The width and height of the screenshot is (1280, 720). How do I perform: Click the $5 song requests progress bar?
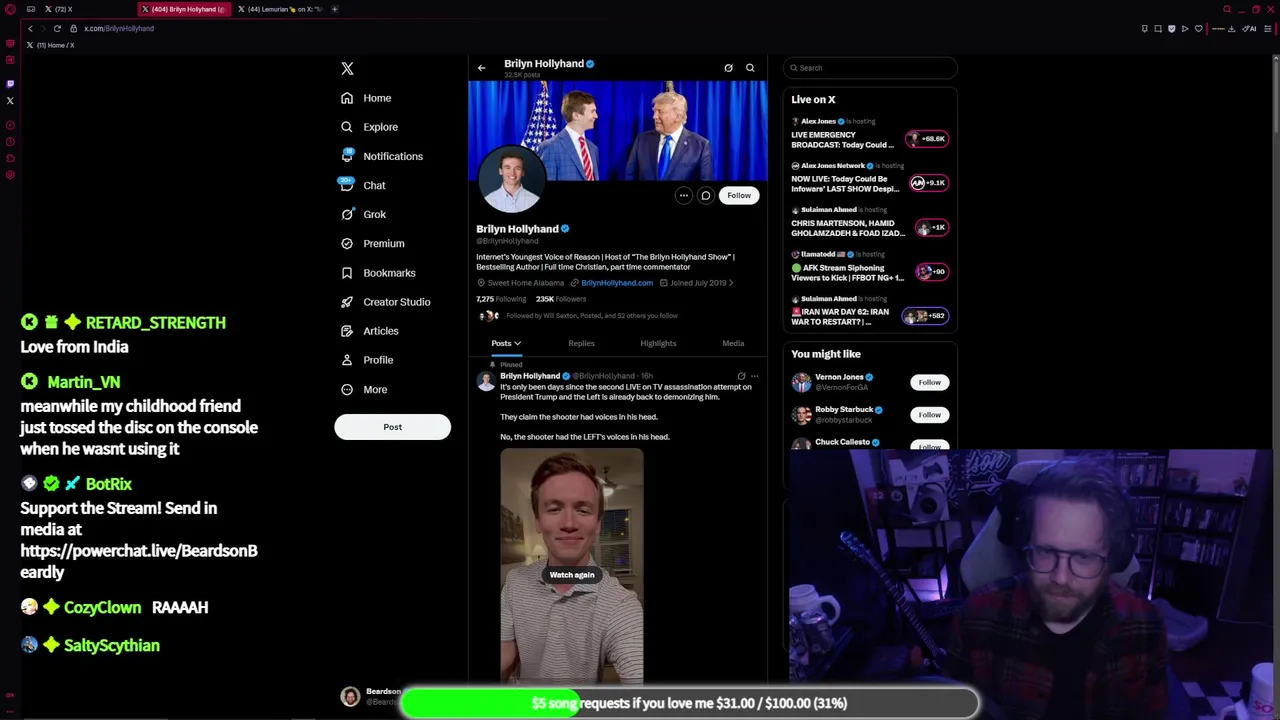pyautogui.click(x=690, y=703)
